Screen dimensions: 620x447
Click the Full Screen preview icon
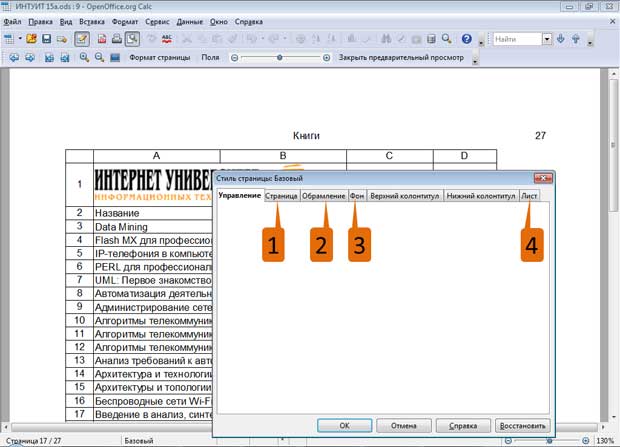115,58
